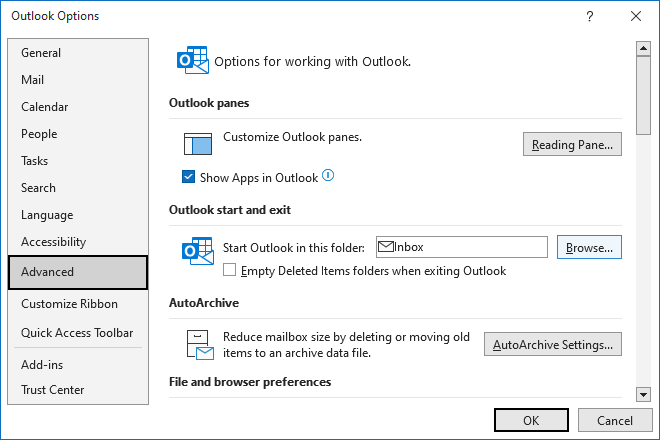The width and height of the screenshot is (660, 440).
Task: Click the Outlook logo icon in the header
Action: (193, 61)
